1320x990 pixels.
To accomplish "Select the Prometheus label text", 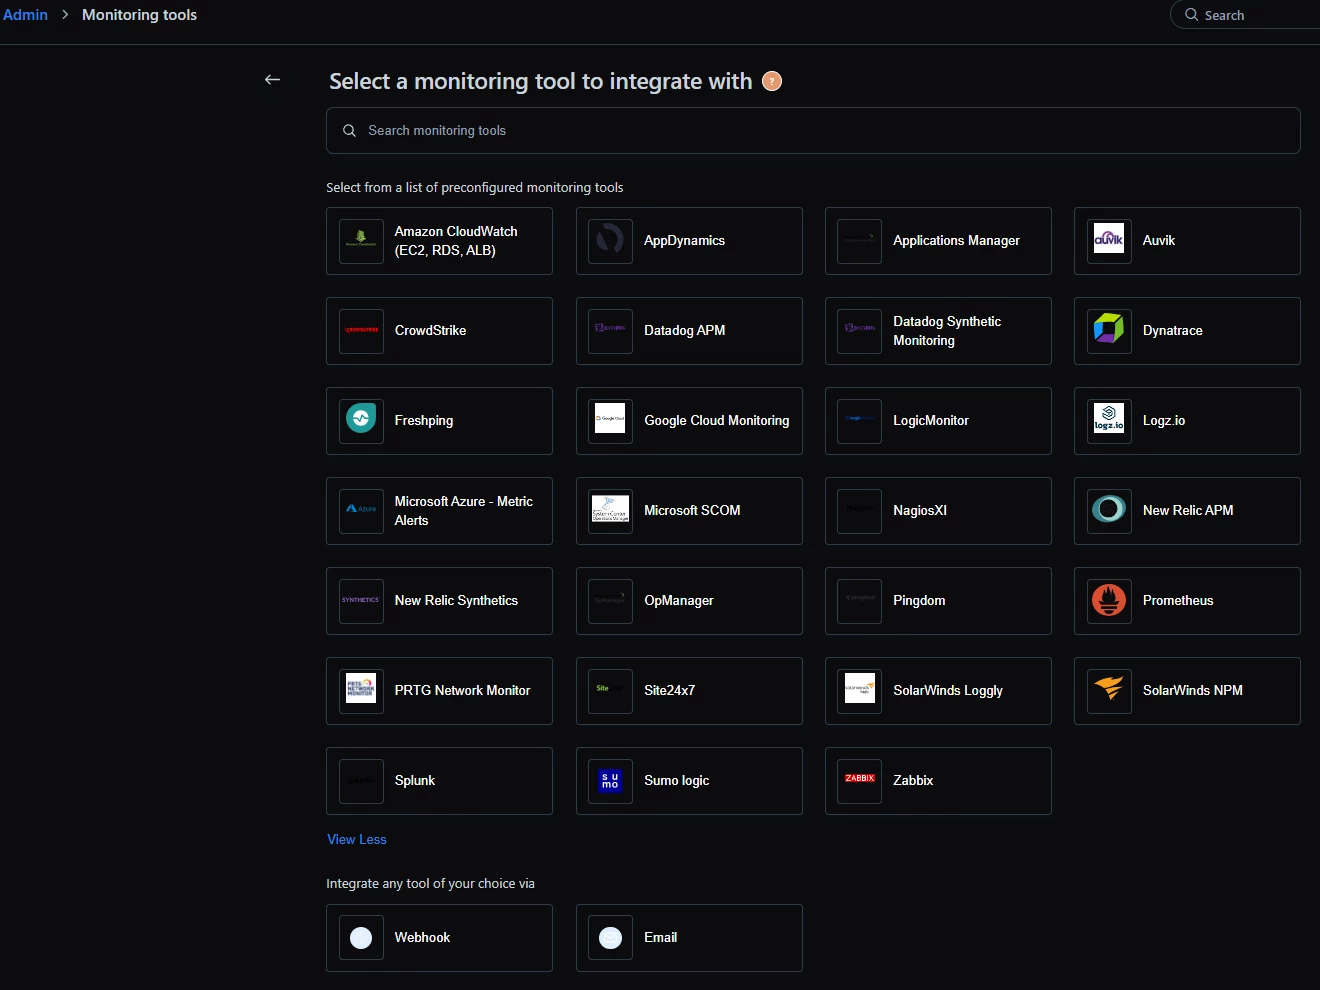I will (1178, 601).
